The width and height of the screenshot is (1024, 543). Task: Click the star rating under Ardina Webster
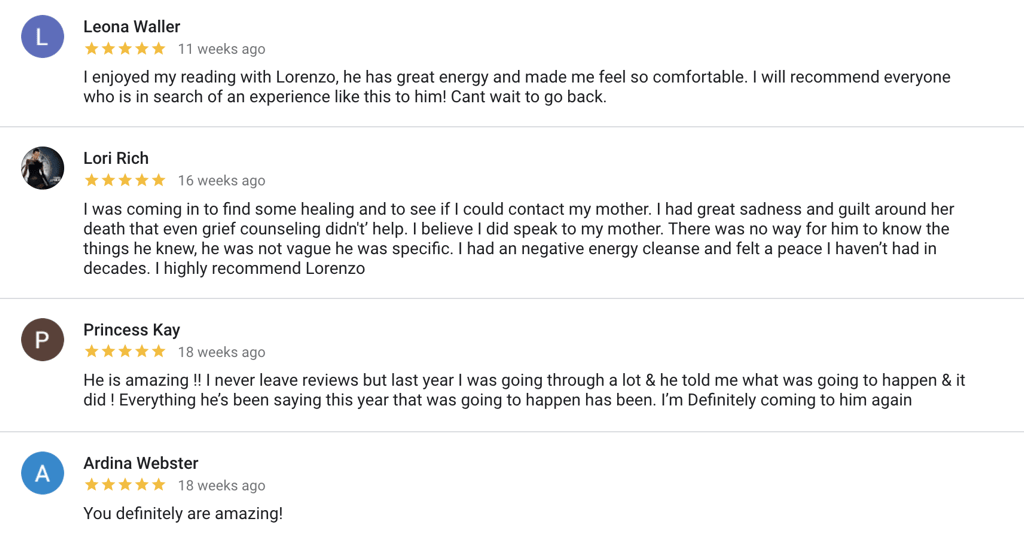click(125, 485)
